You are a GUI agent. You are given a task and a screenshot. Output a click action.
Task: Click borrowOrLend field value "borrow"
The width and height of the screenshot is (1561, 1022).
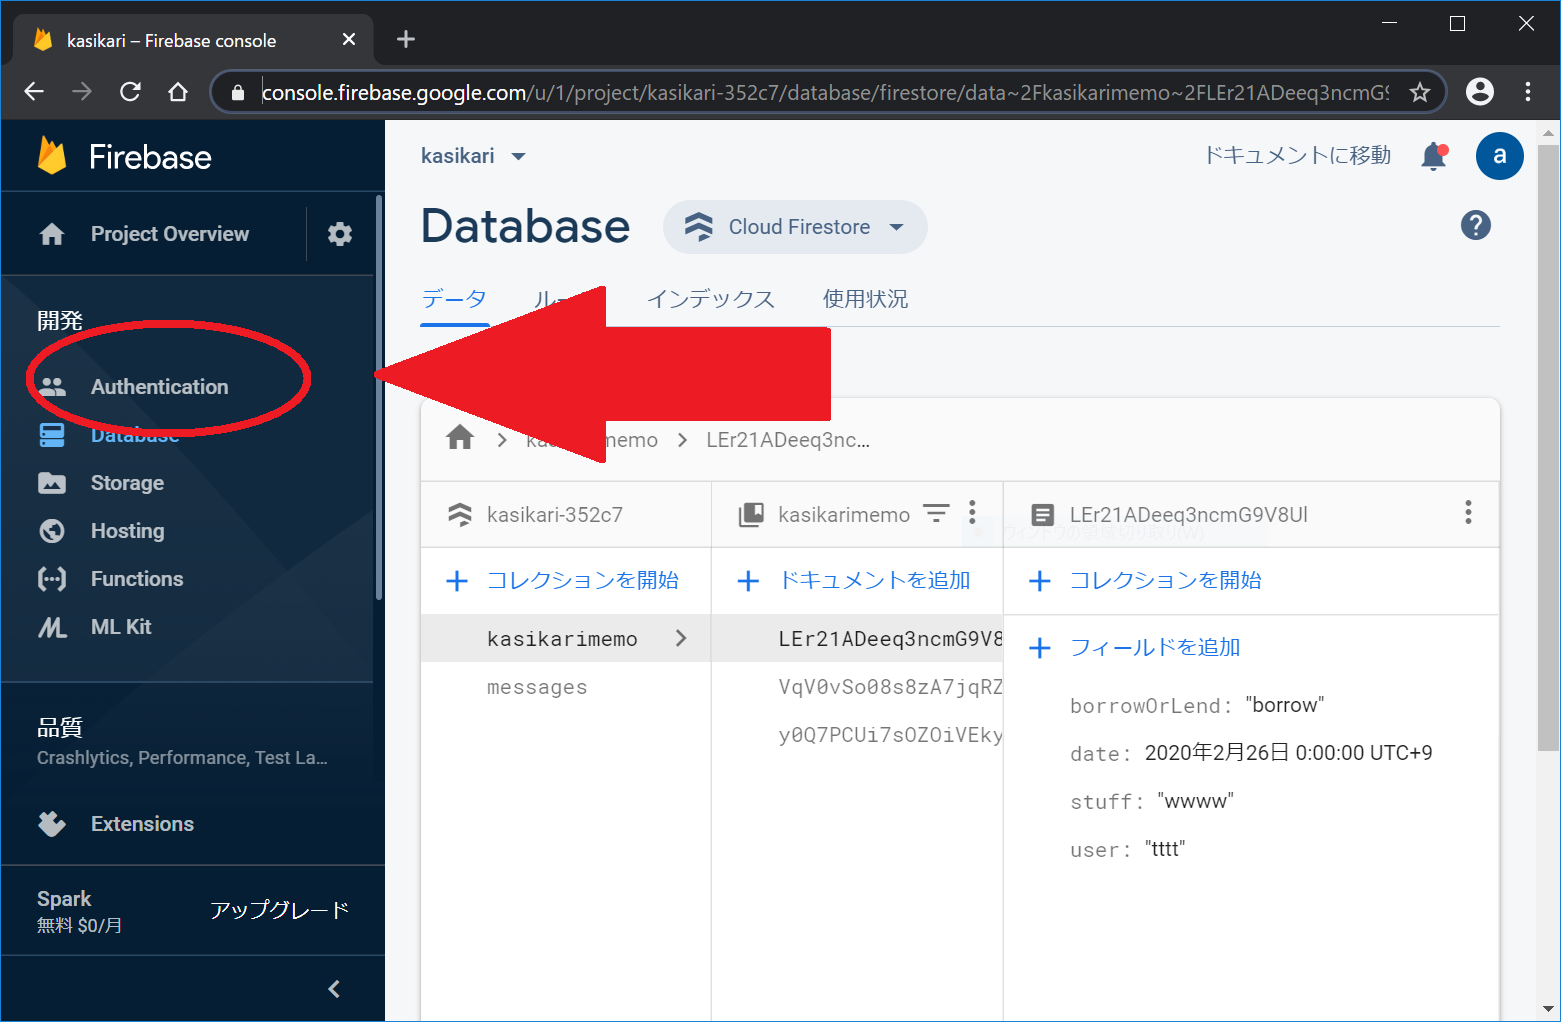coord(1284,705)
